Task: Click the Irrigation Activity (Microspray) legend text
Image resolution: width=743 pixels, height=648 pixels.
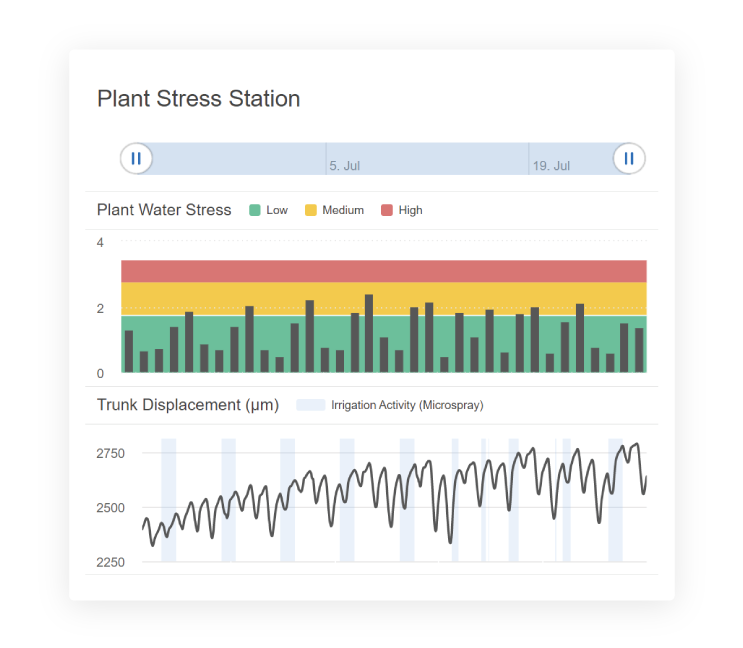Action: pyautogui.click(x=407, y=405)
